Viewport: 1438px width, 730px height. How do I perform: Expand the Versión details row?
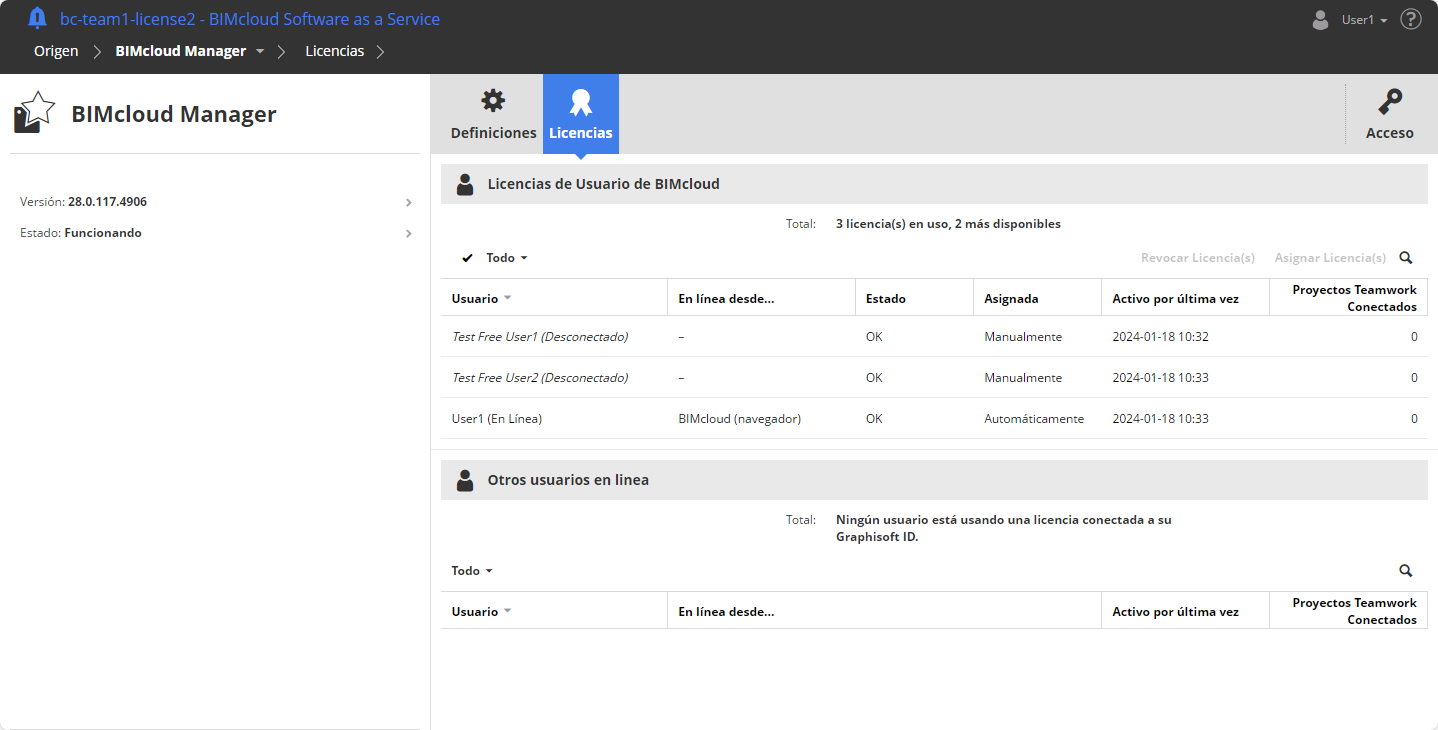pos(408,202)
